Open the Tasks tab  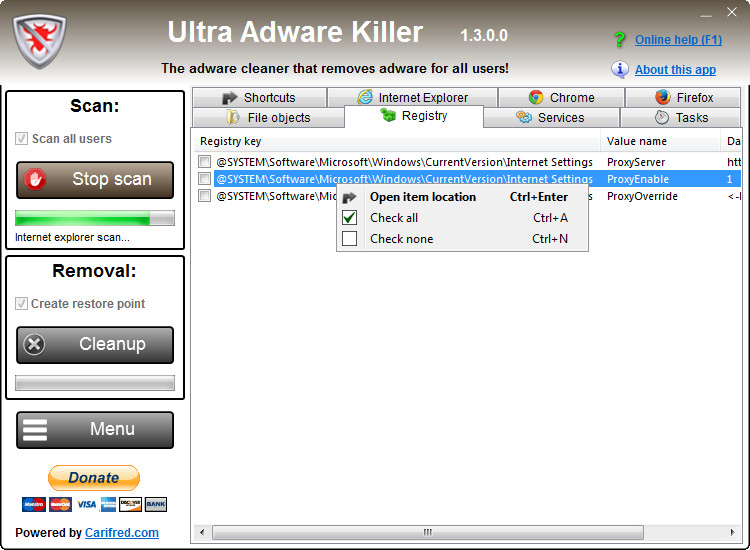(680, 117)
